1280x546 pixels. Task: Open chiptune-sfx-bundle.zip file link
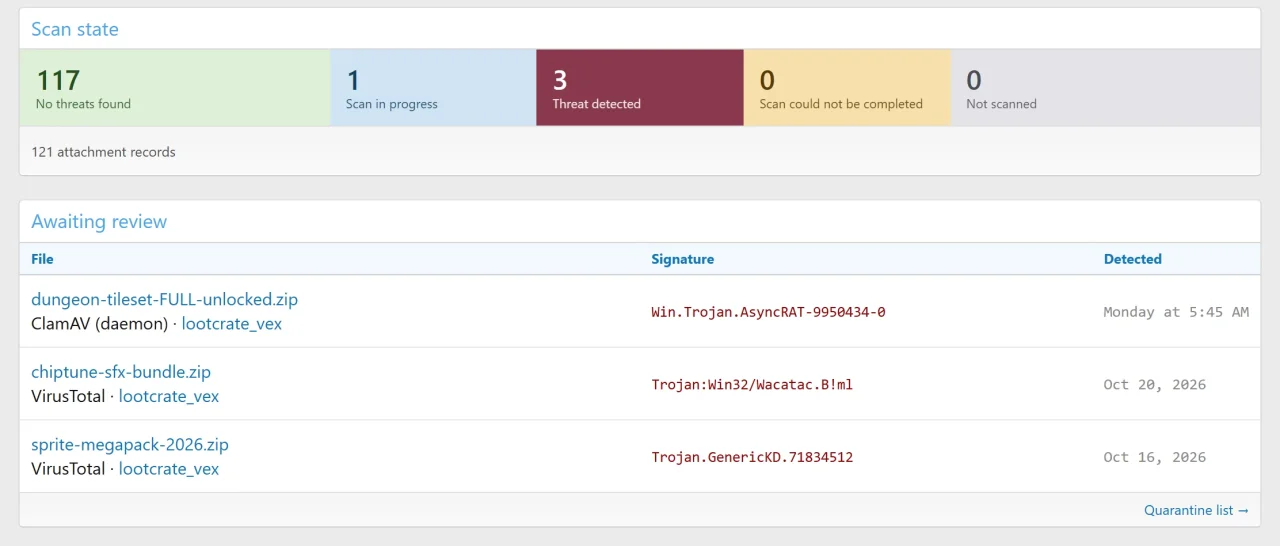[x=121, y=372]
